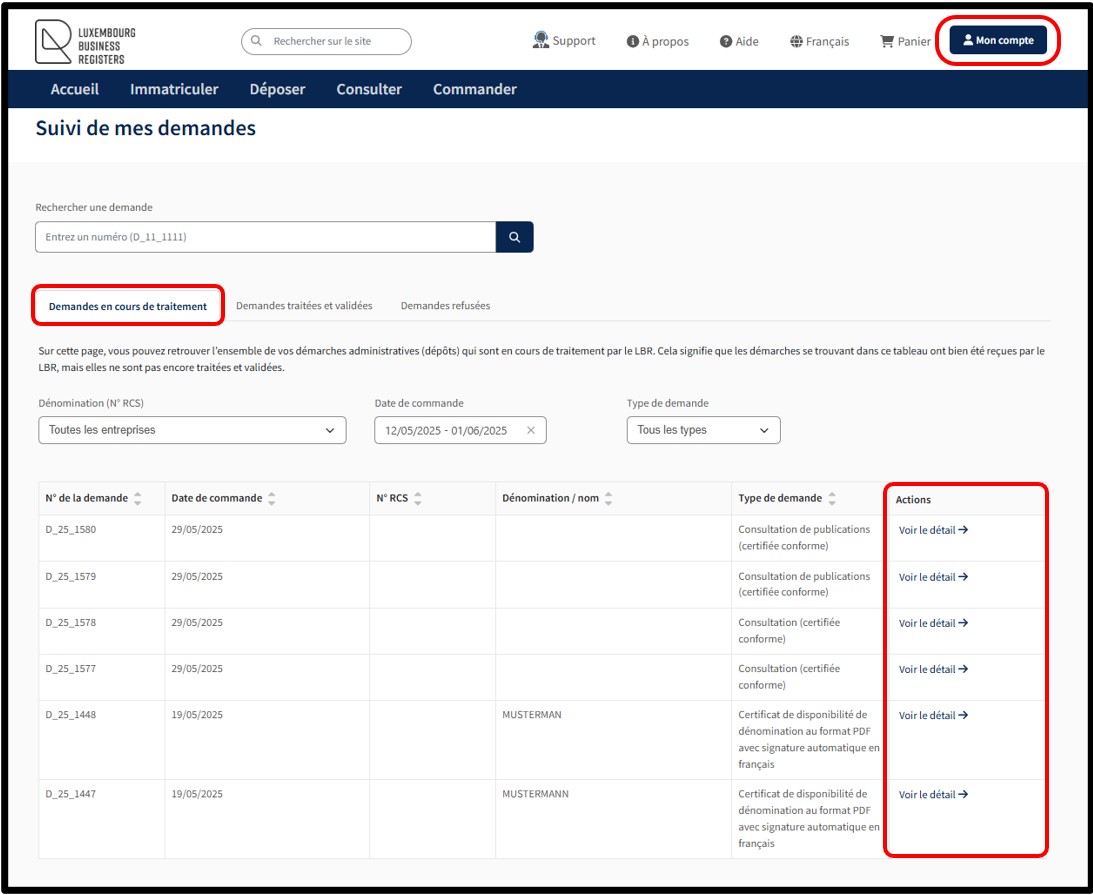The height and width of the screenshot is (895, 1093).
Task: Sort by Date de commande column
Action: (272, 498)
